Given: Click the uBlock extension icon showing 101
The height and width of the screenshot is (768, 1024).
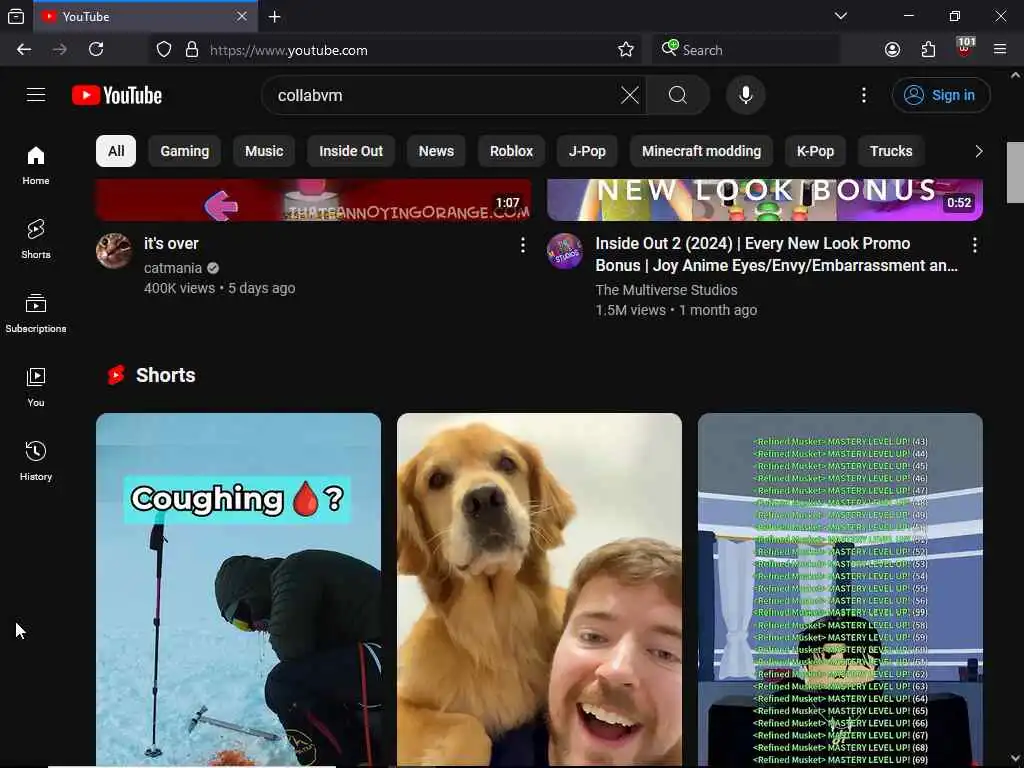Looking at the screenshot, I should pyautogui.click(x=965, y=48).
